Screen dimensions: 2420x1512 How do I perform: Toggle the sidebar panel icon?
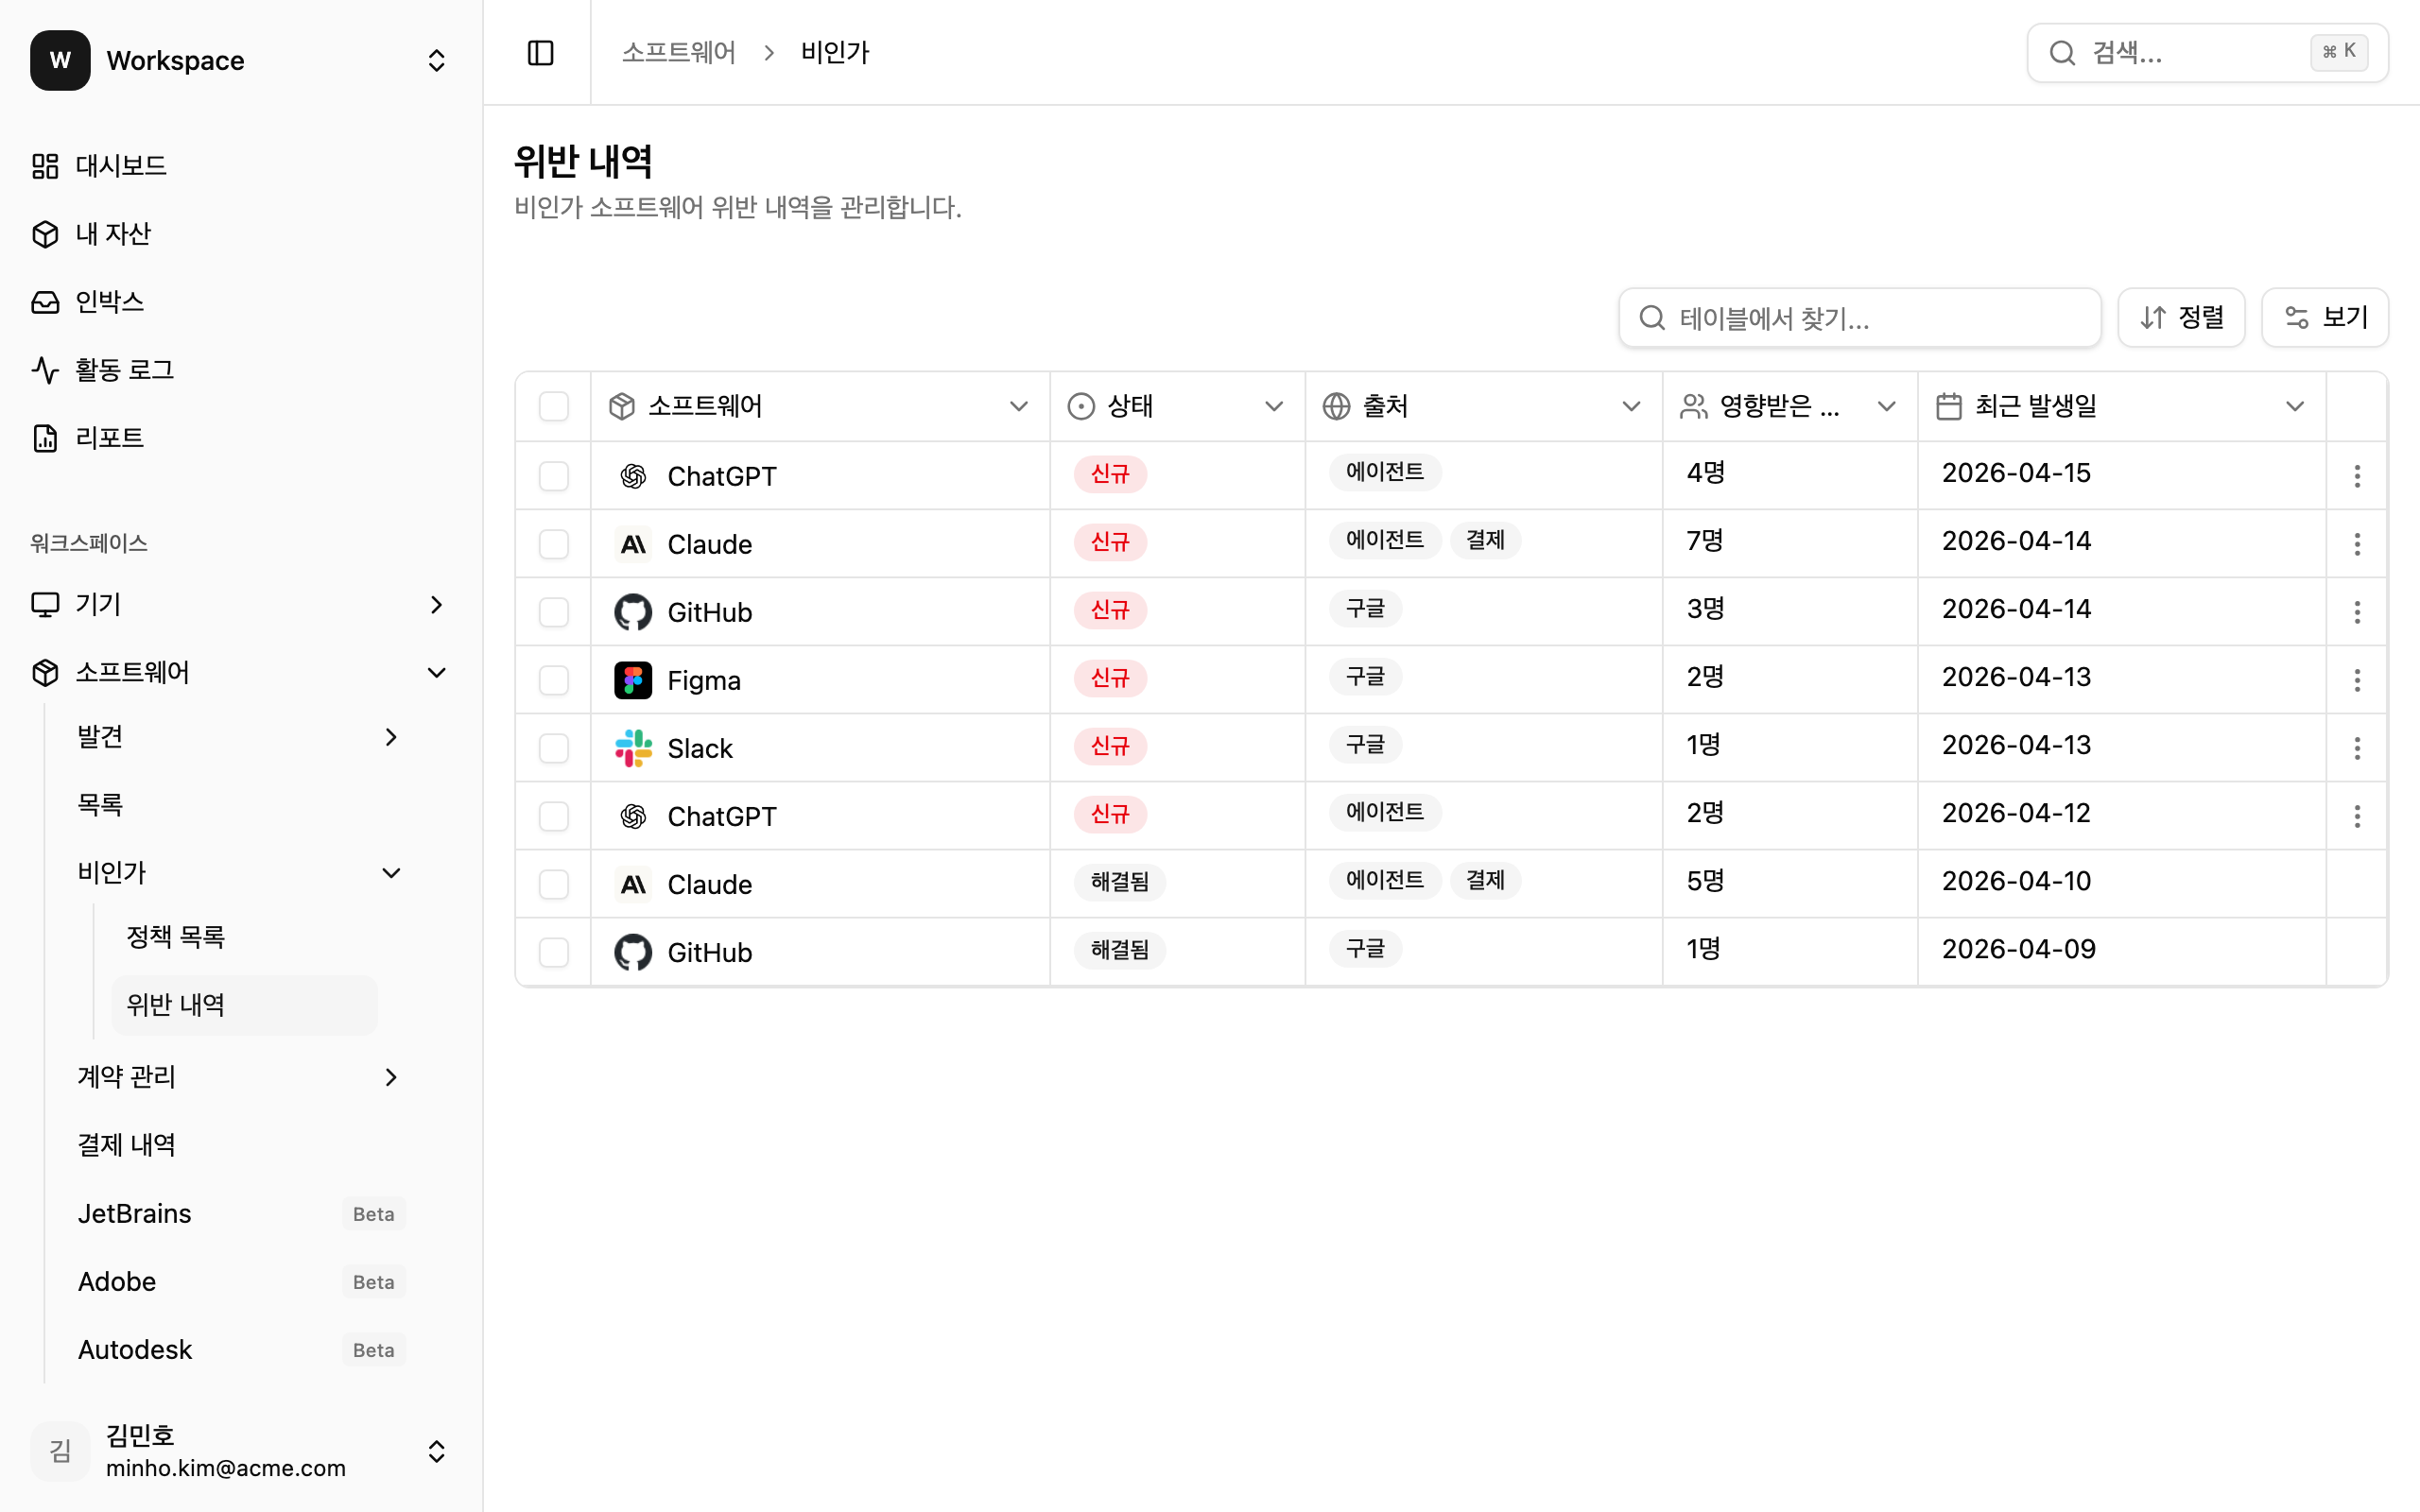540,52
